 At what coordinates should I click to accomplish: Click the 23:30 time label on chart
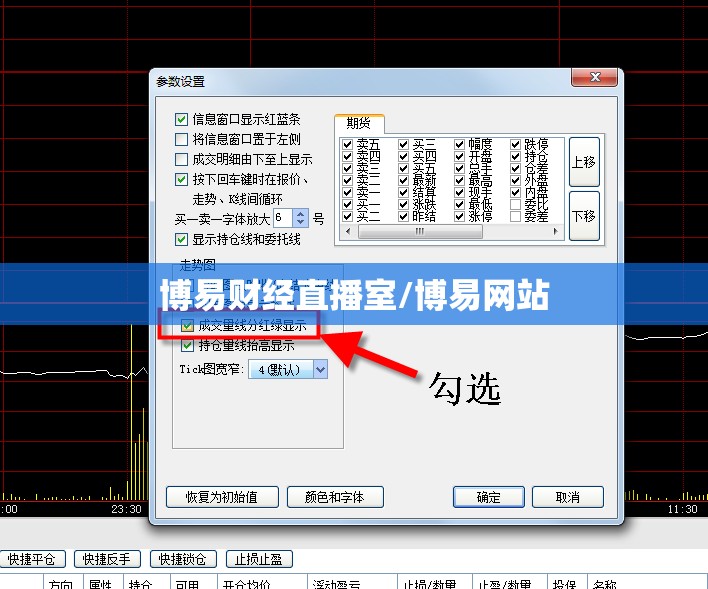126,510
